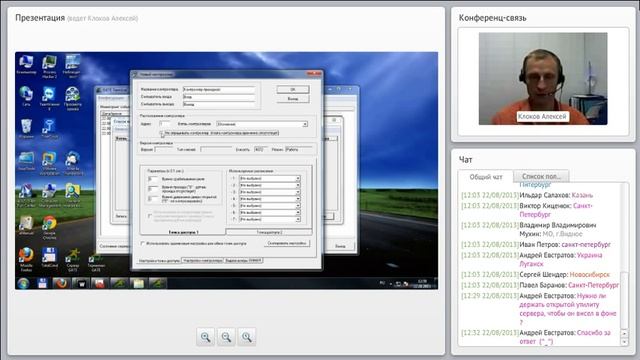640x360 pixels.
Task: Click the 'Адрес' address input field
Action: click(x=165, y=124)
